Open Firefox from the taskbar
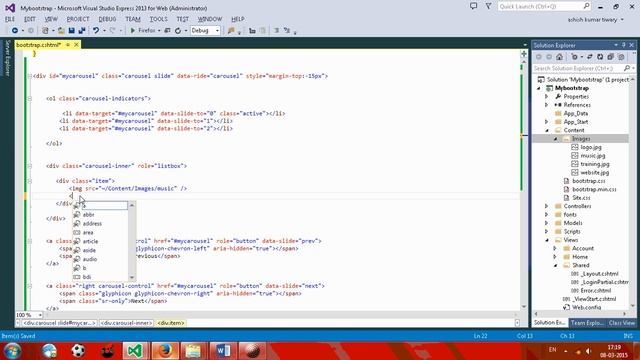The width and height of the screenshot is (640, 360). pos(165,351)
